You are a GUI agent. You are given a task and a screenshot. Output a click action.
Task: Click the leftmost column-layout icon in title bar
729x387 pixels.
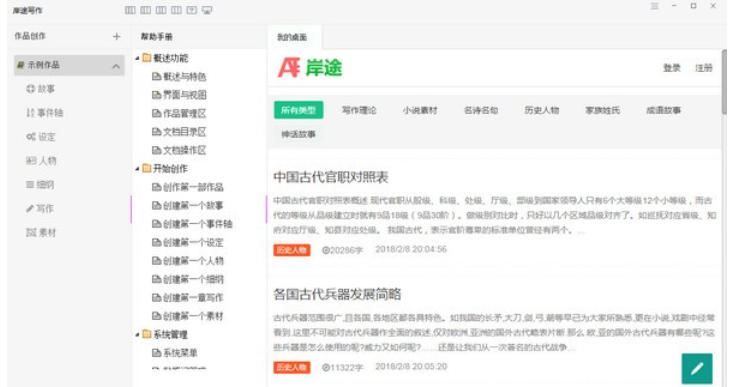[130, 10]
